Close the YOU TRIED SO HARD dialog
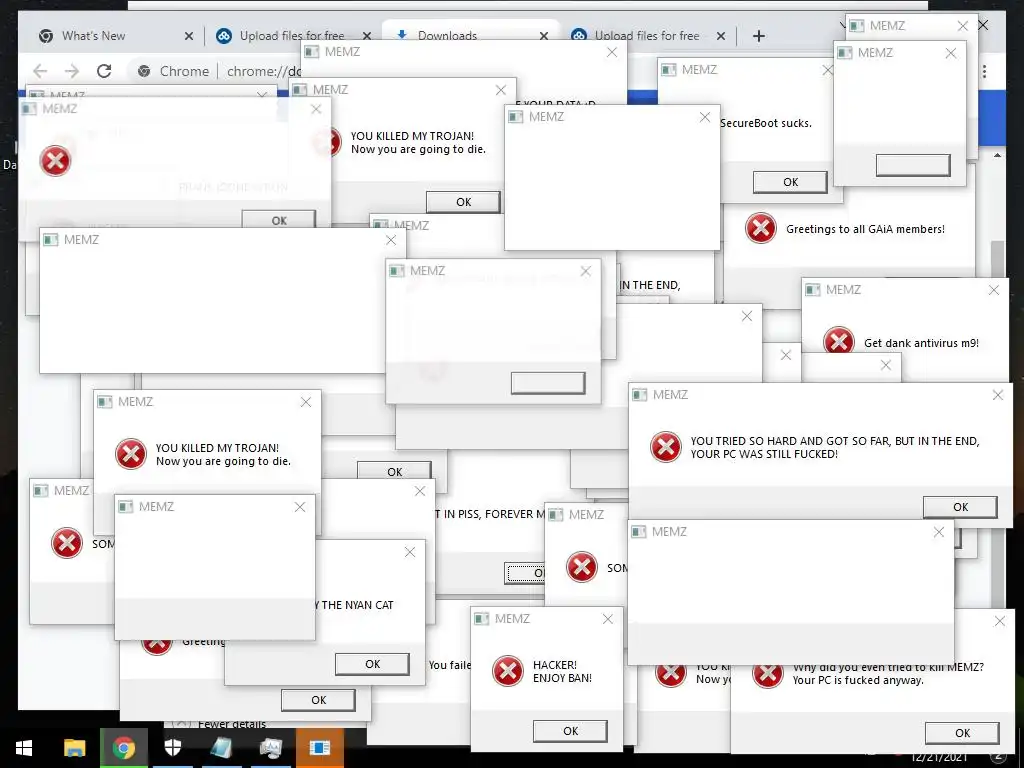 pyautogui.click(x=997, y=395)
